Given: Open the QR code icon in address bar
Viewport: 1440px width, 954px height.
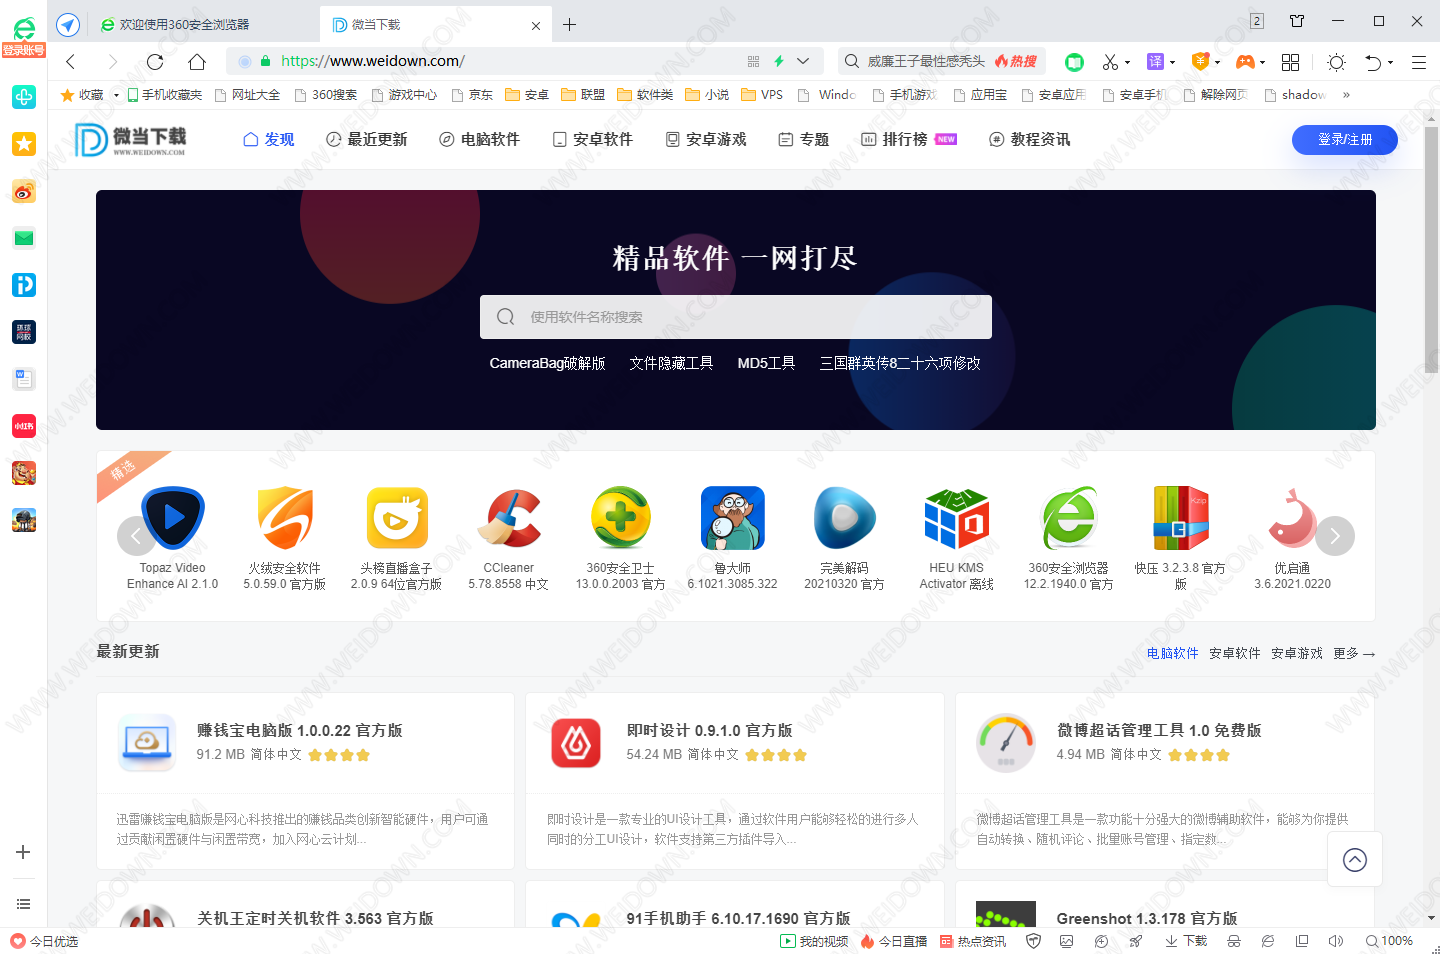Looking at the screenshot, I should (753, 61).
